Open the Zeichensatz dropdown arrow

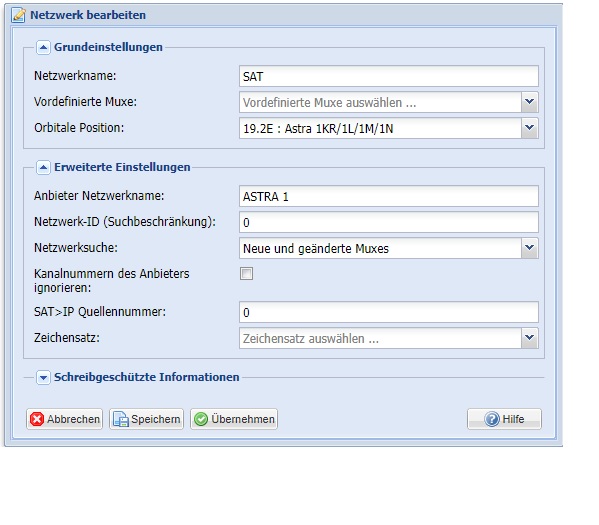point(529,338)
